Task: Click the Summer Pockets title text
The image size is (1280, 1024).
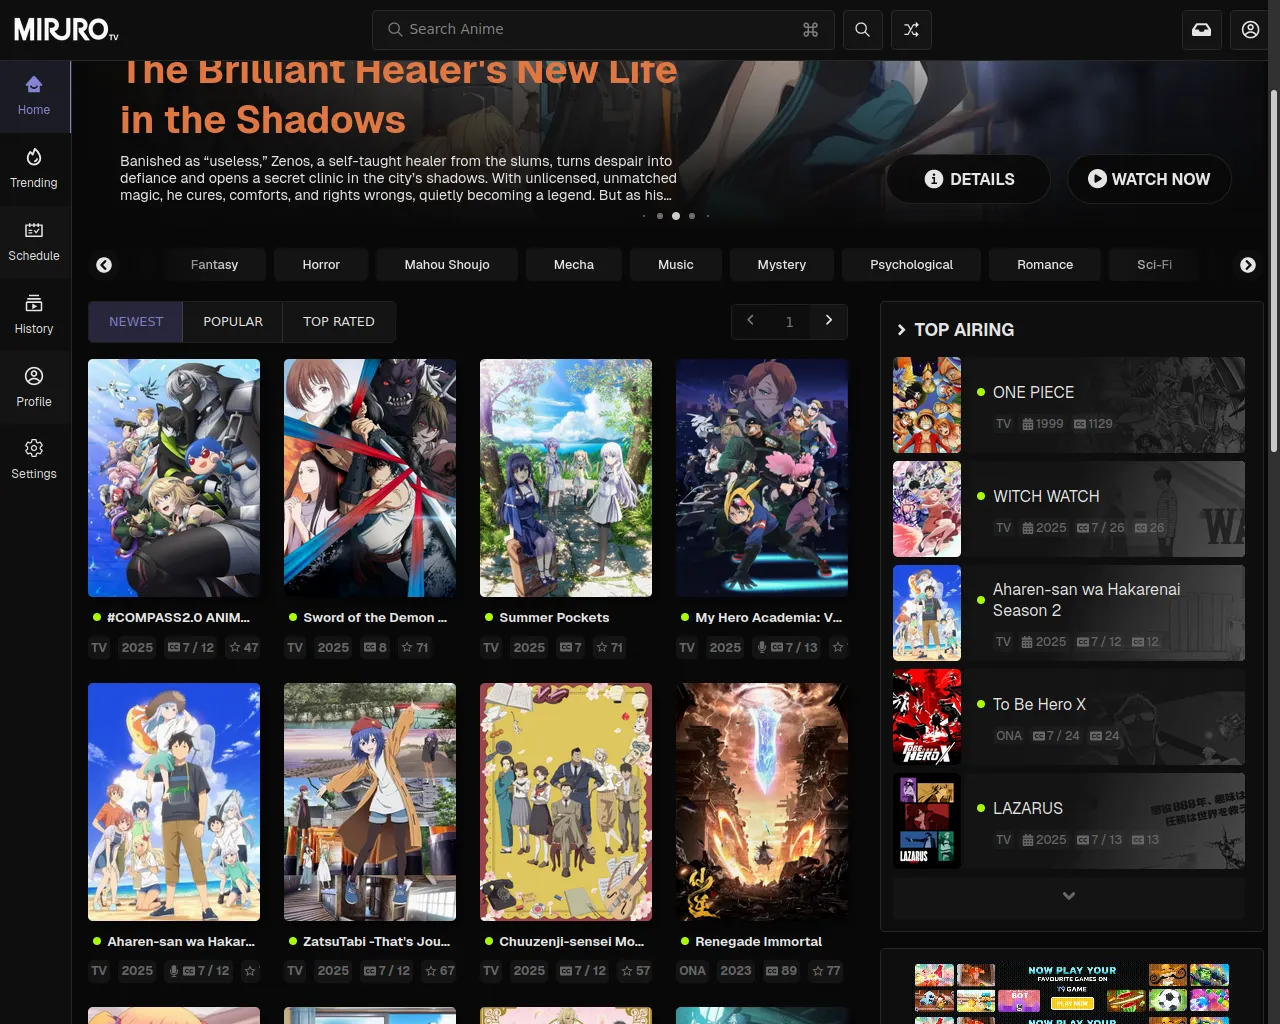Action: tap(554, 618)
